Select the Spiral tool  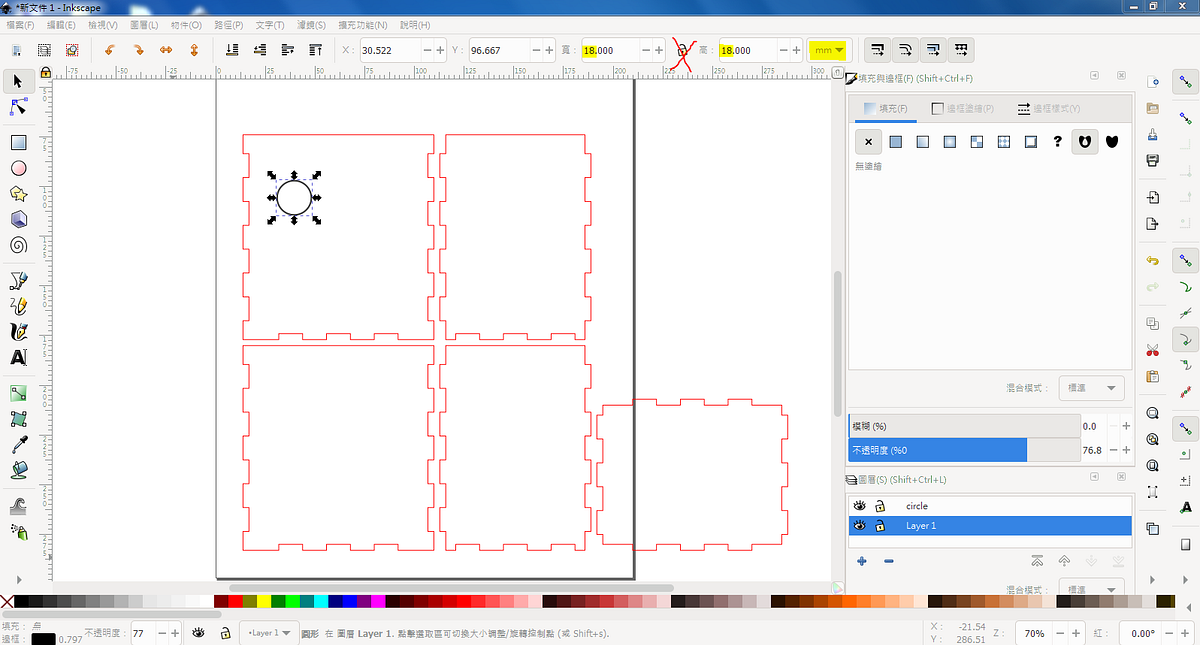18,245
